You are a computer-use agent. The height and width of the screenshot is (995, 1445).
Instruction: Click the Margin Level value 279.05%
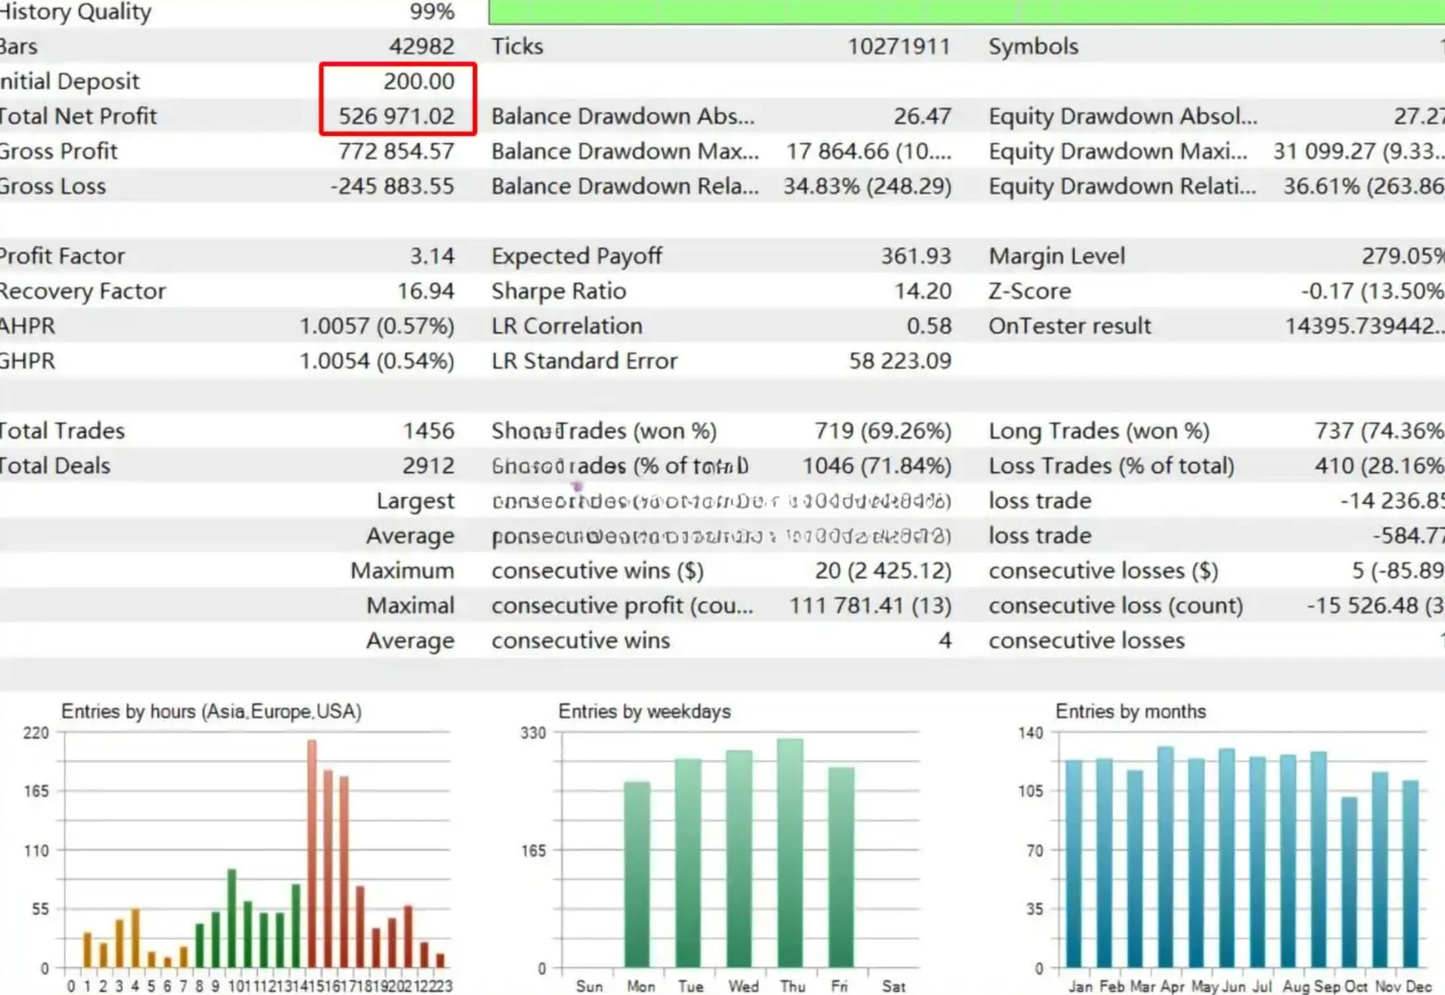tap(1403, 256)
